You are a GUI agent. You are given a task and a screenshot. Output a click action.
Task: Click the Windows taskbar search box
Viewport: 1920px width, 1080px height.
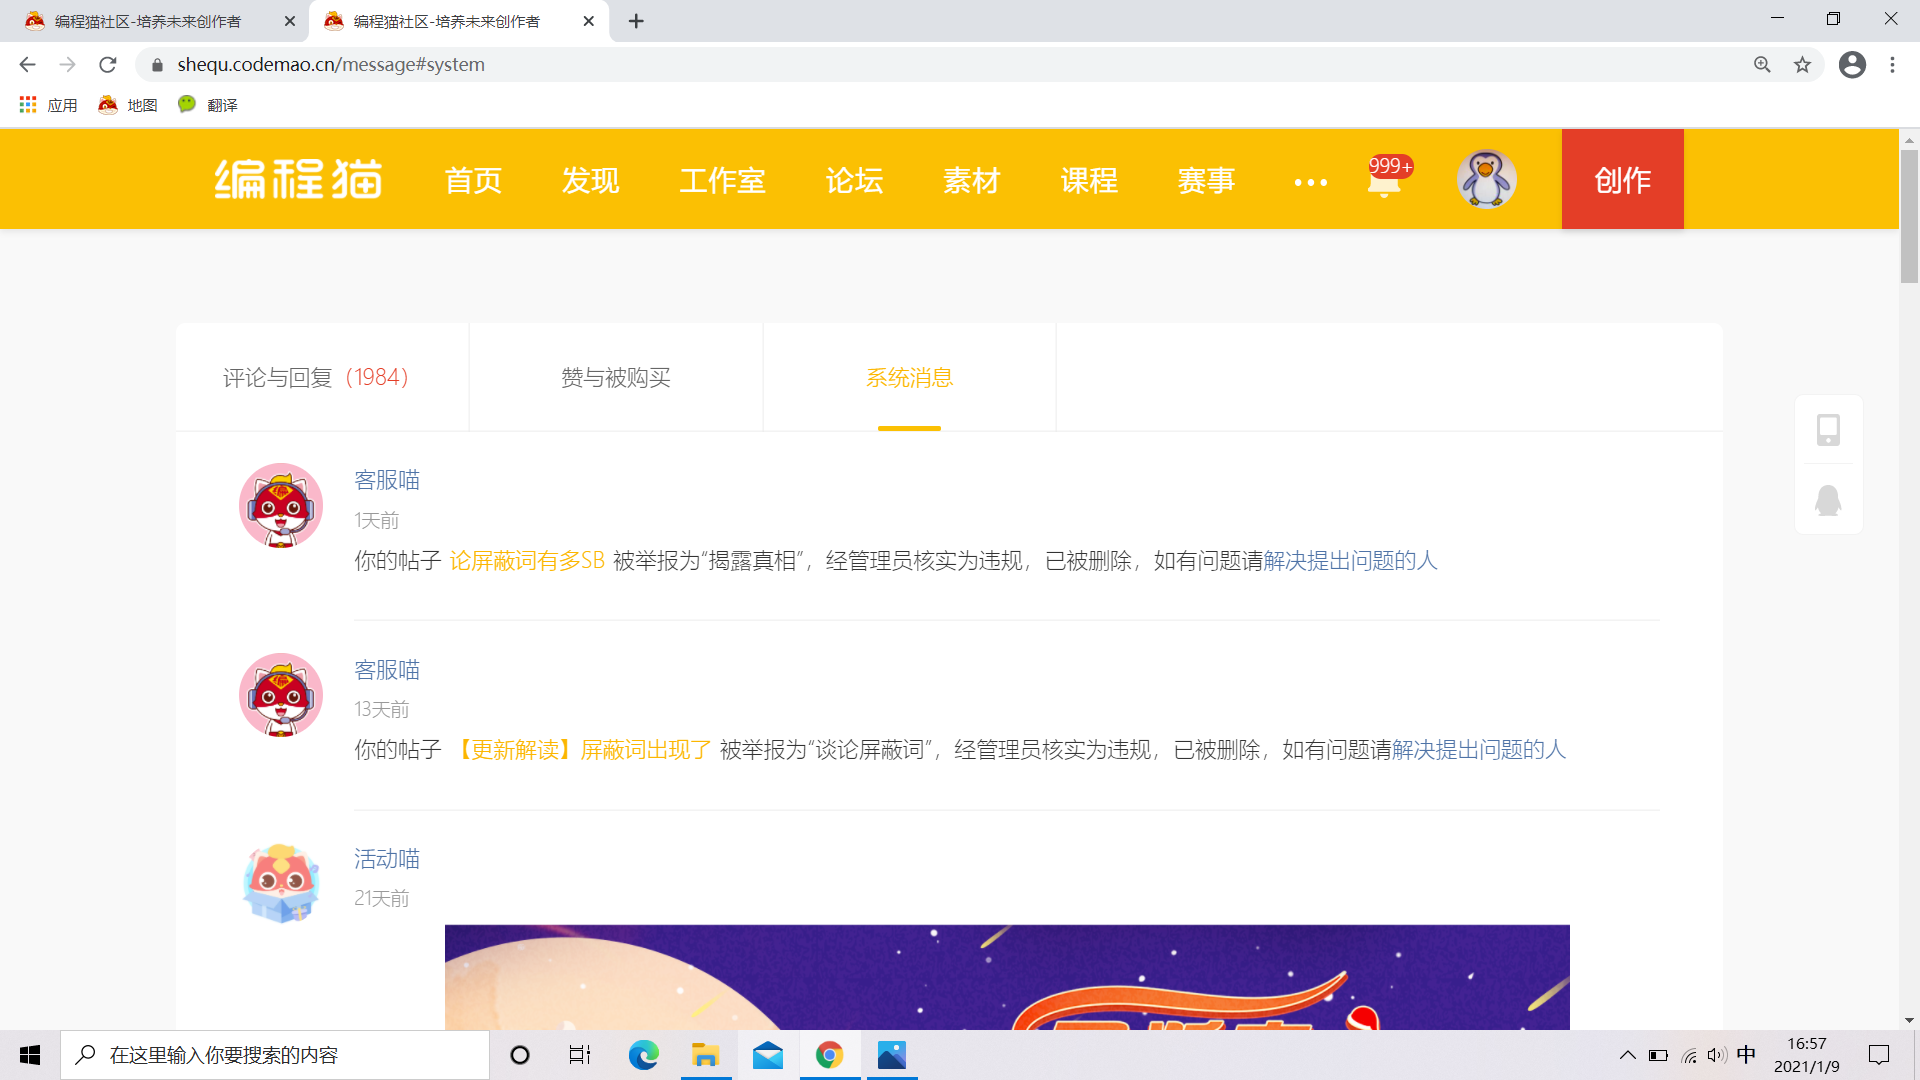tap(275, 1055)
